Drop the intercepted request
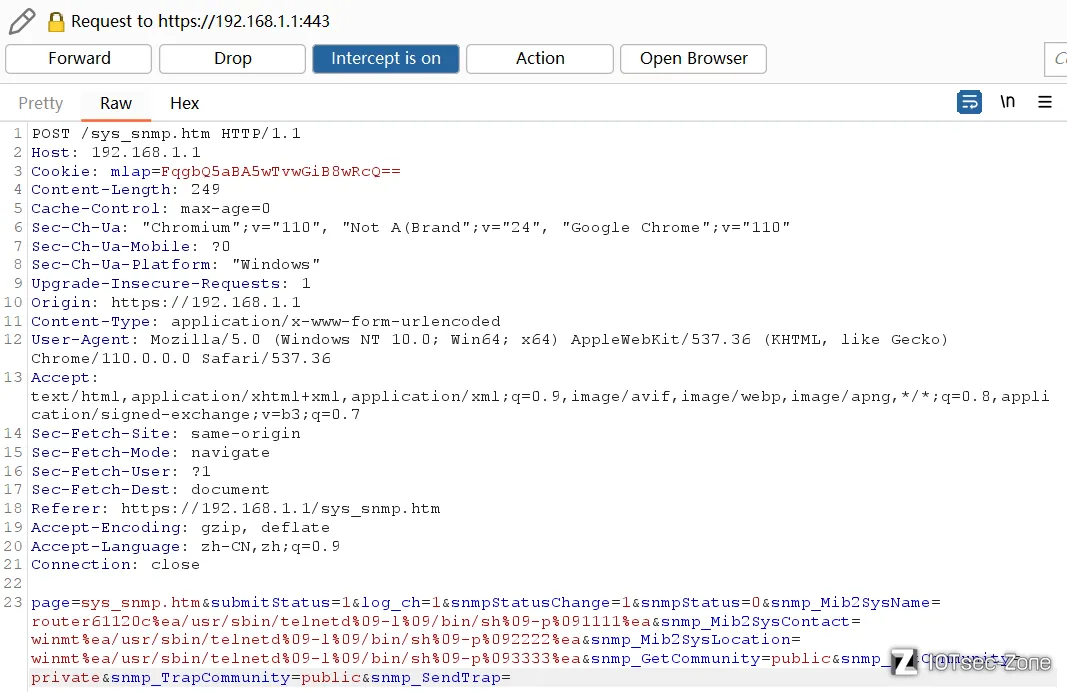 pyautogui.click(x=232, y=59)
